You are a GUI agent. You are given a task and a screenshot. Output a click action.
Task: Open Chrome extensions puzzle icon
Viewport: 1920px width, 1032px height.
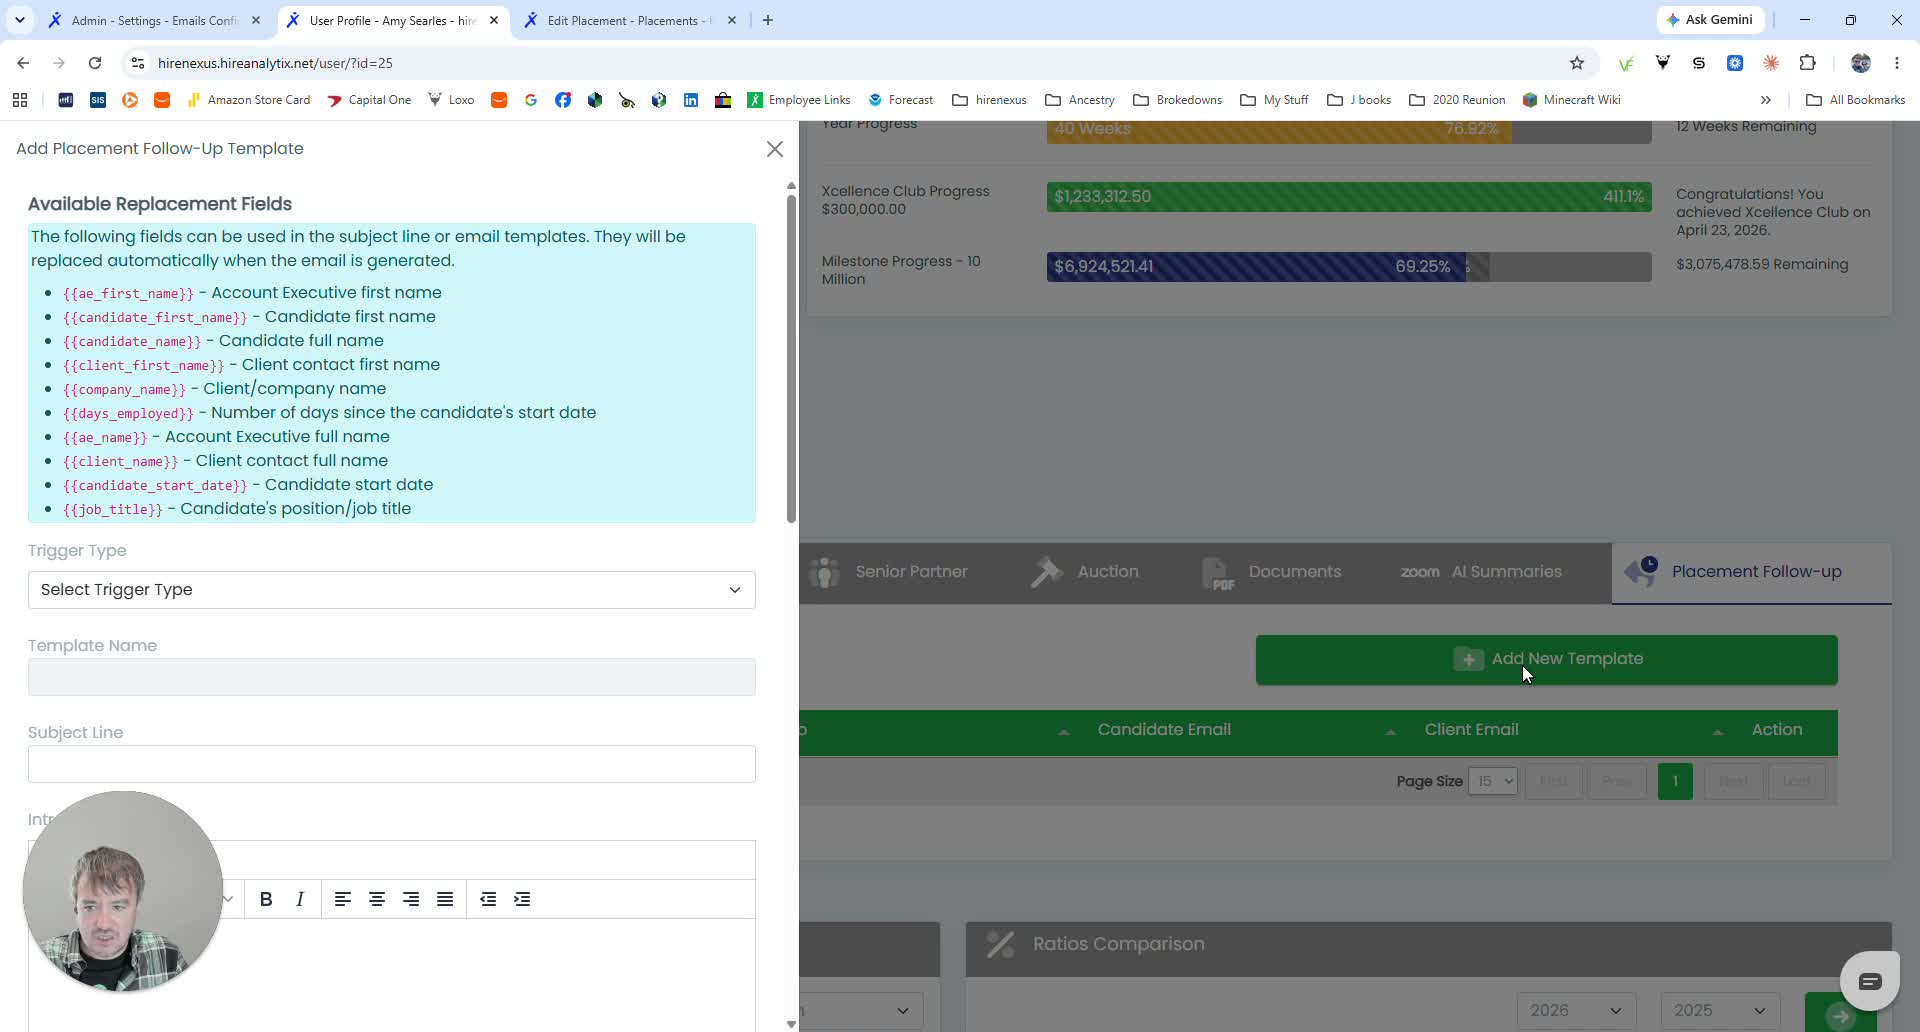tap(1807, 63)
